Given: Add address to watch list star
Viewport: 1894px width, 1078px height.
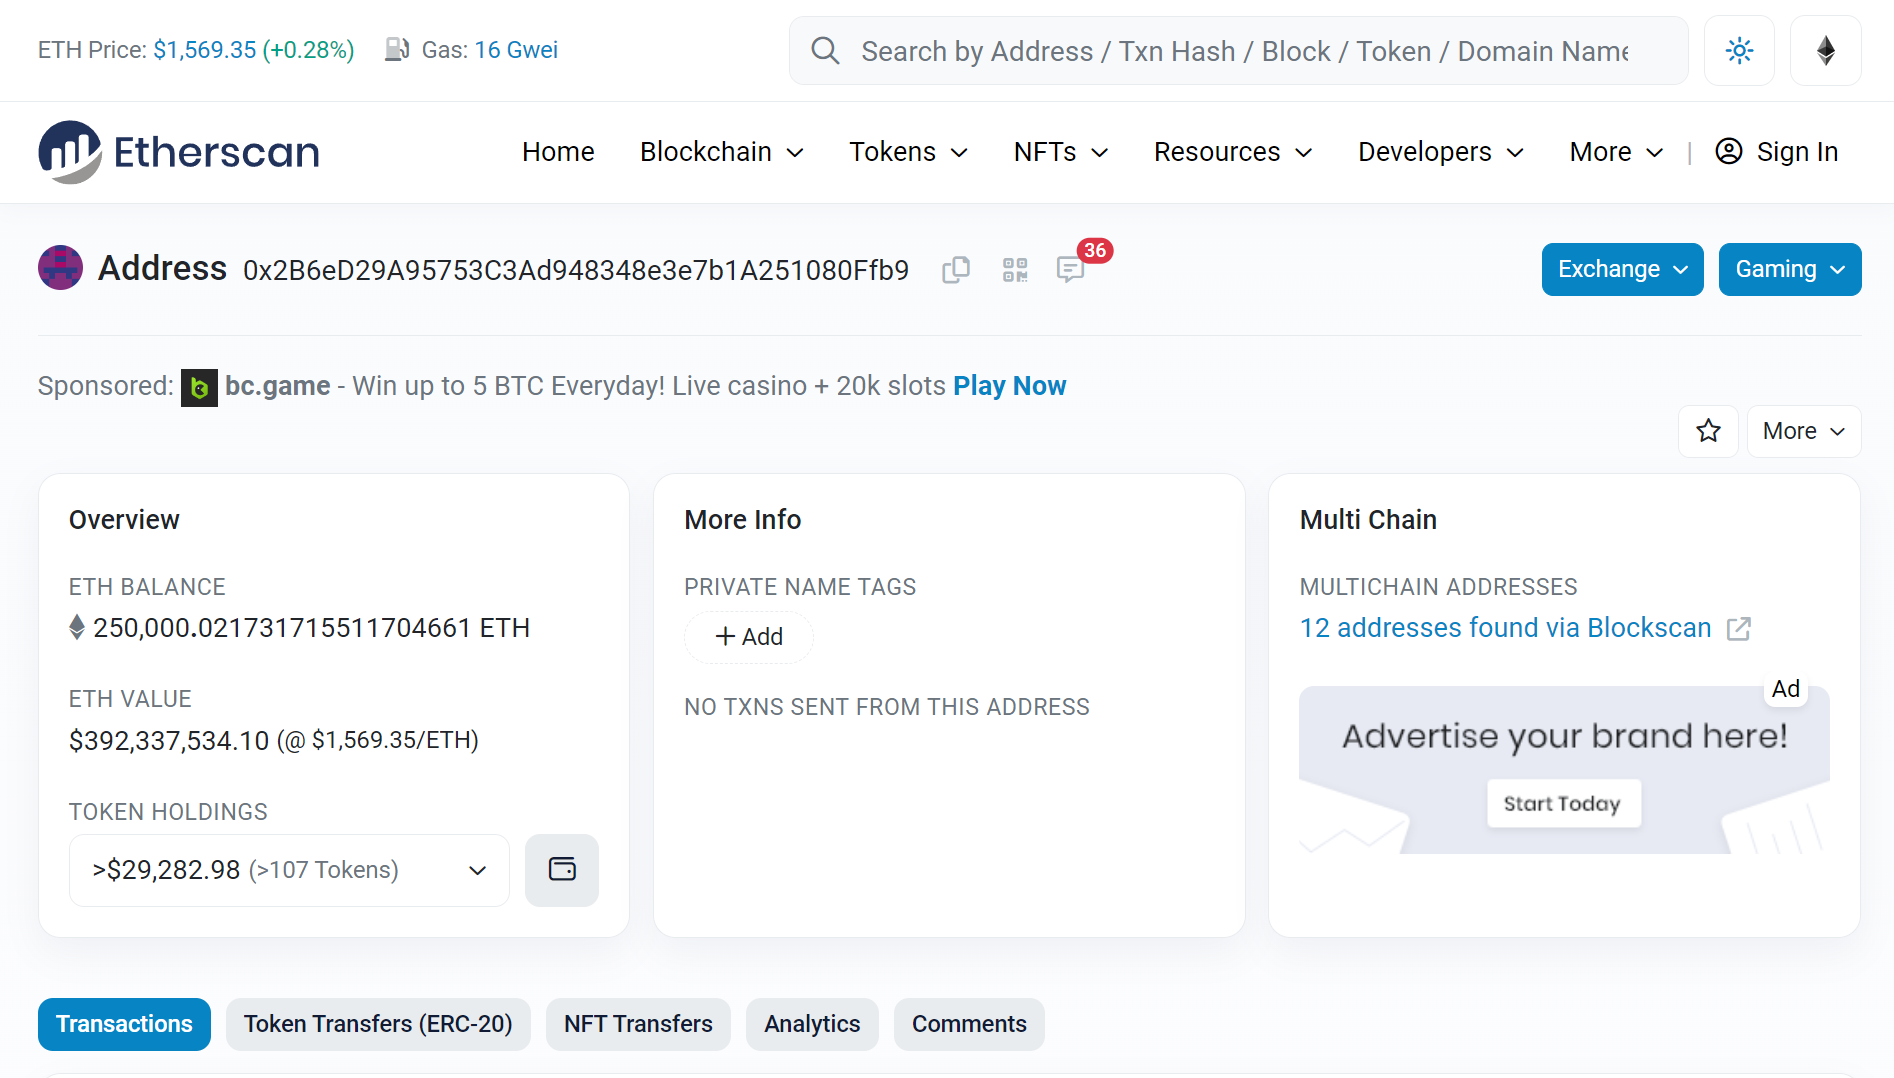Looking at the screenshot, I should (1708, 431).
